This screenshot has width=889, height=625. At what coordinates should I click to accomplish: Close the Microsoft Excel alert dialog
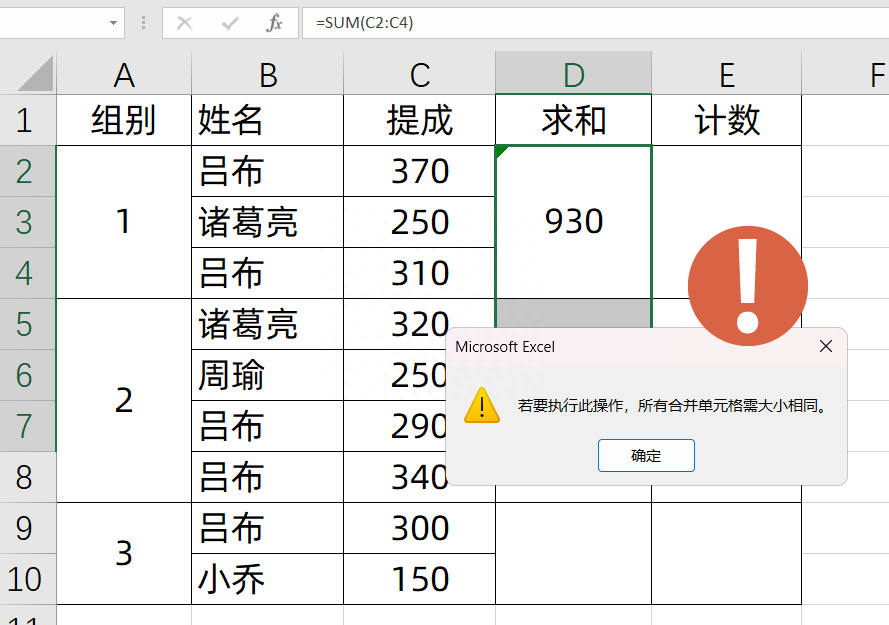826,347
